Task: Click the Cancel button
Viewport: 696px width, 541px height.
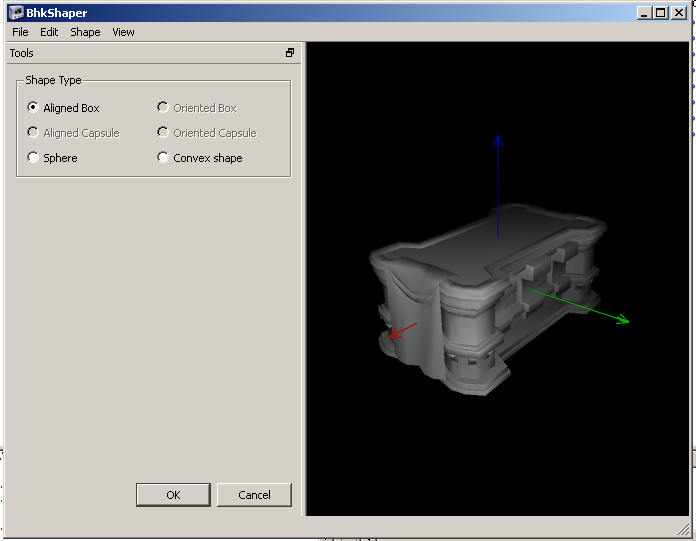Action: (x=254, y=494)
